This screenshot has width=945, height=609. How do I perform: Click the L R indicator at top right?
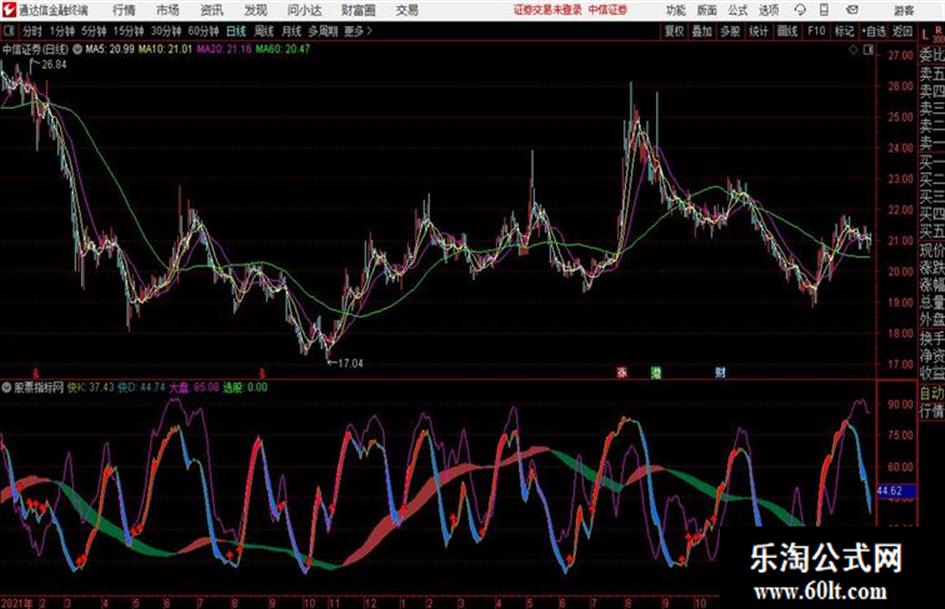coord(932,34)
